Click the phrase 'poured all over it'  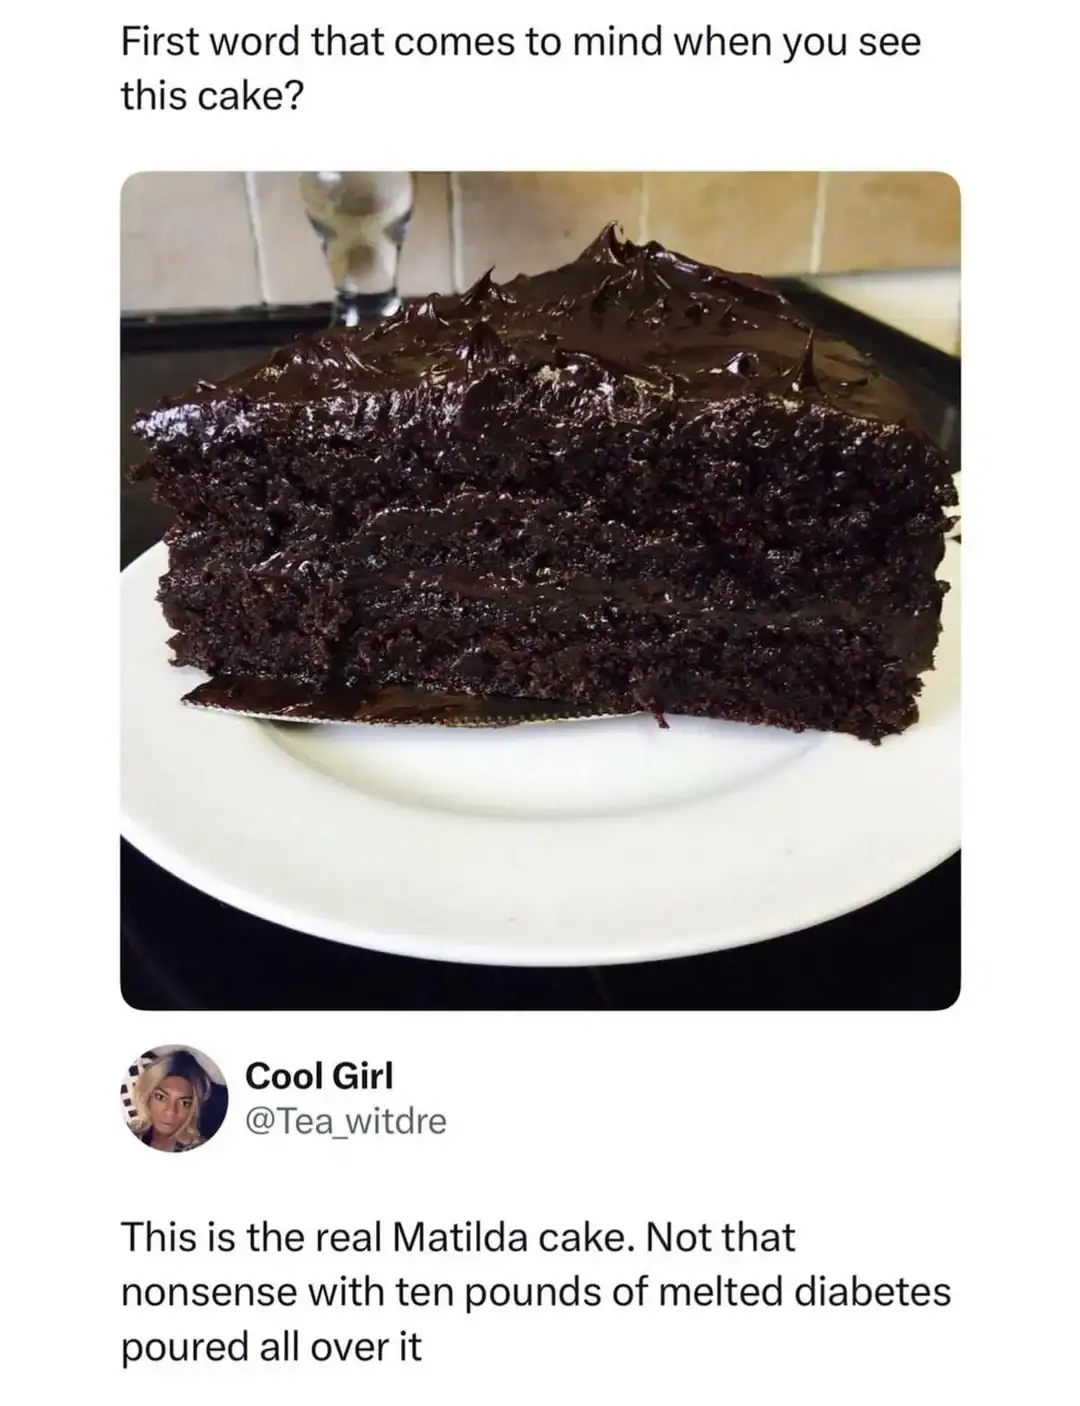coord(271,1347)
